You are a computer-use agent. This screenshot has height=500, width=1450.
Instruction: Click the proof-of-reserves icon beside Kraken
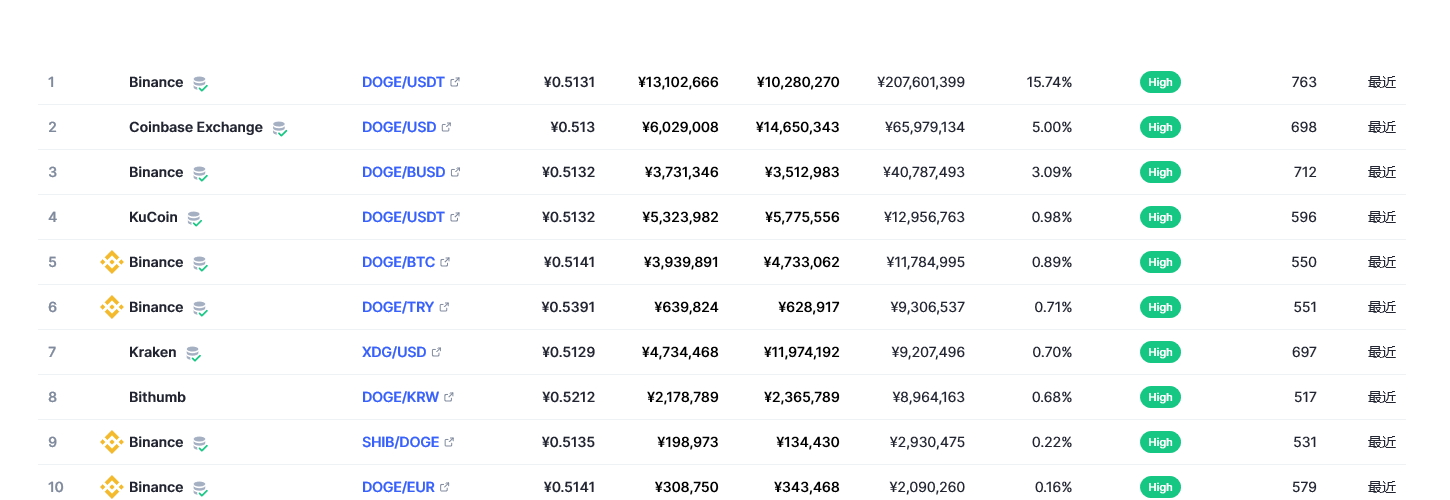point(193,353)
